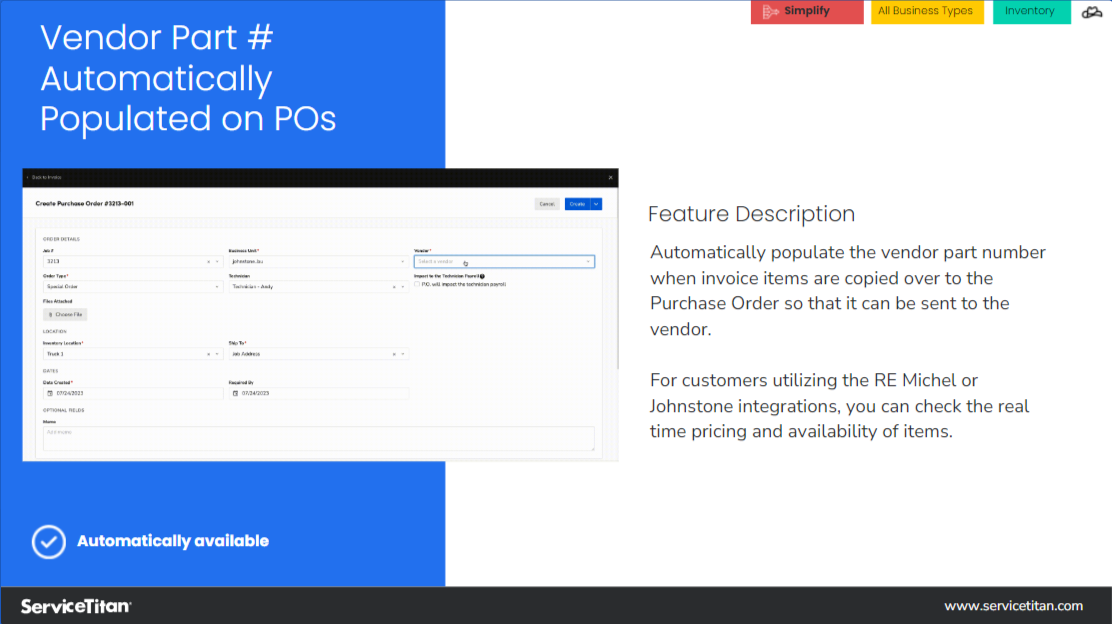Viewport: 1112px width, 624px height.
Task: Click the Date Created calendar icon
Action: tap(50, 393)
